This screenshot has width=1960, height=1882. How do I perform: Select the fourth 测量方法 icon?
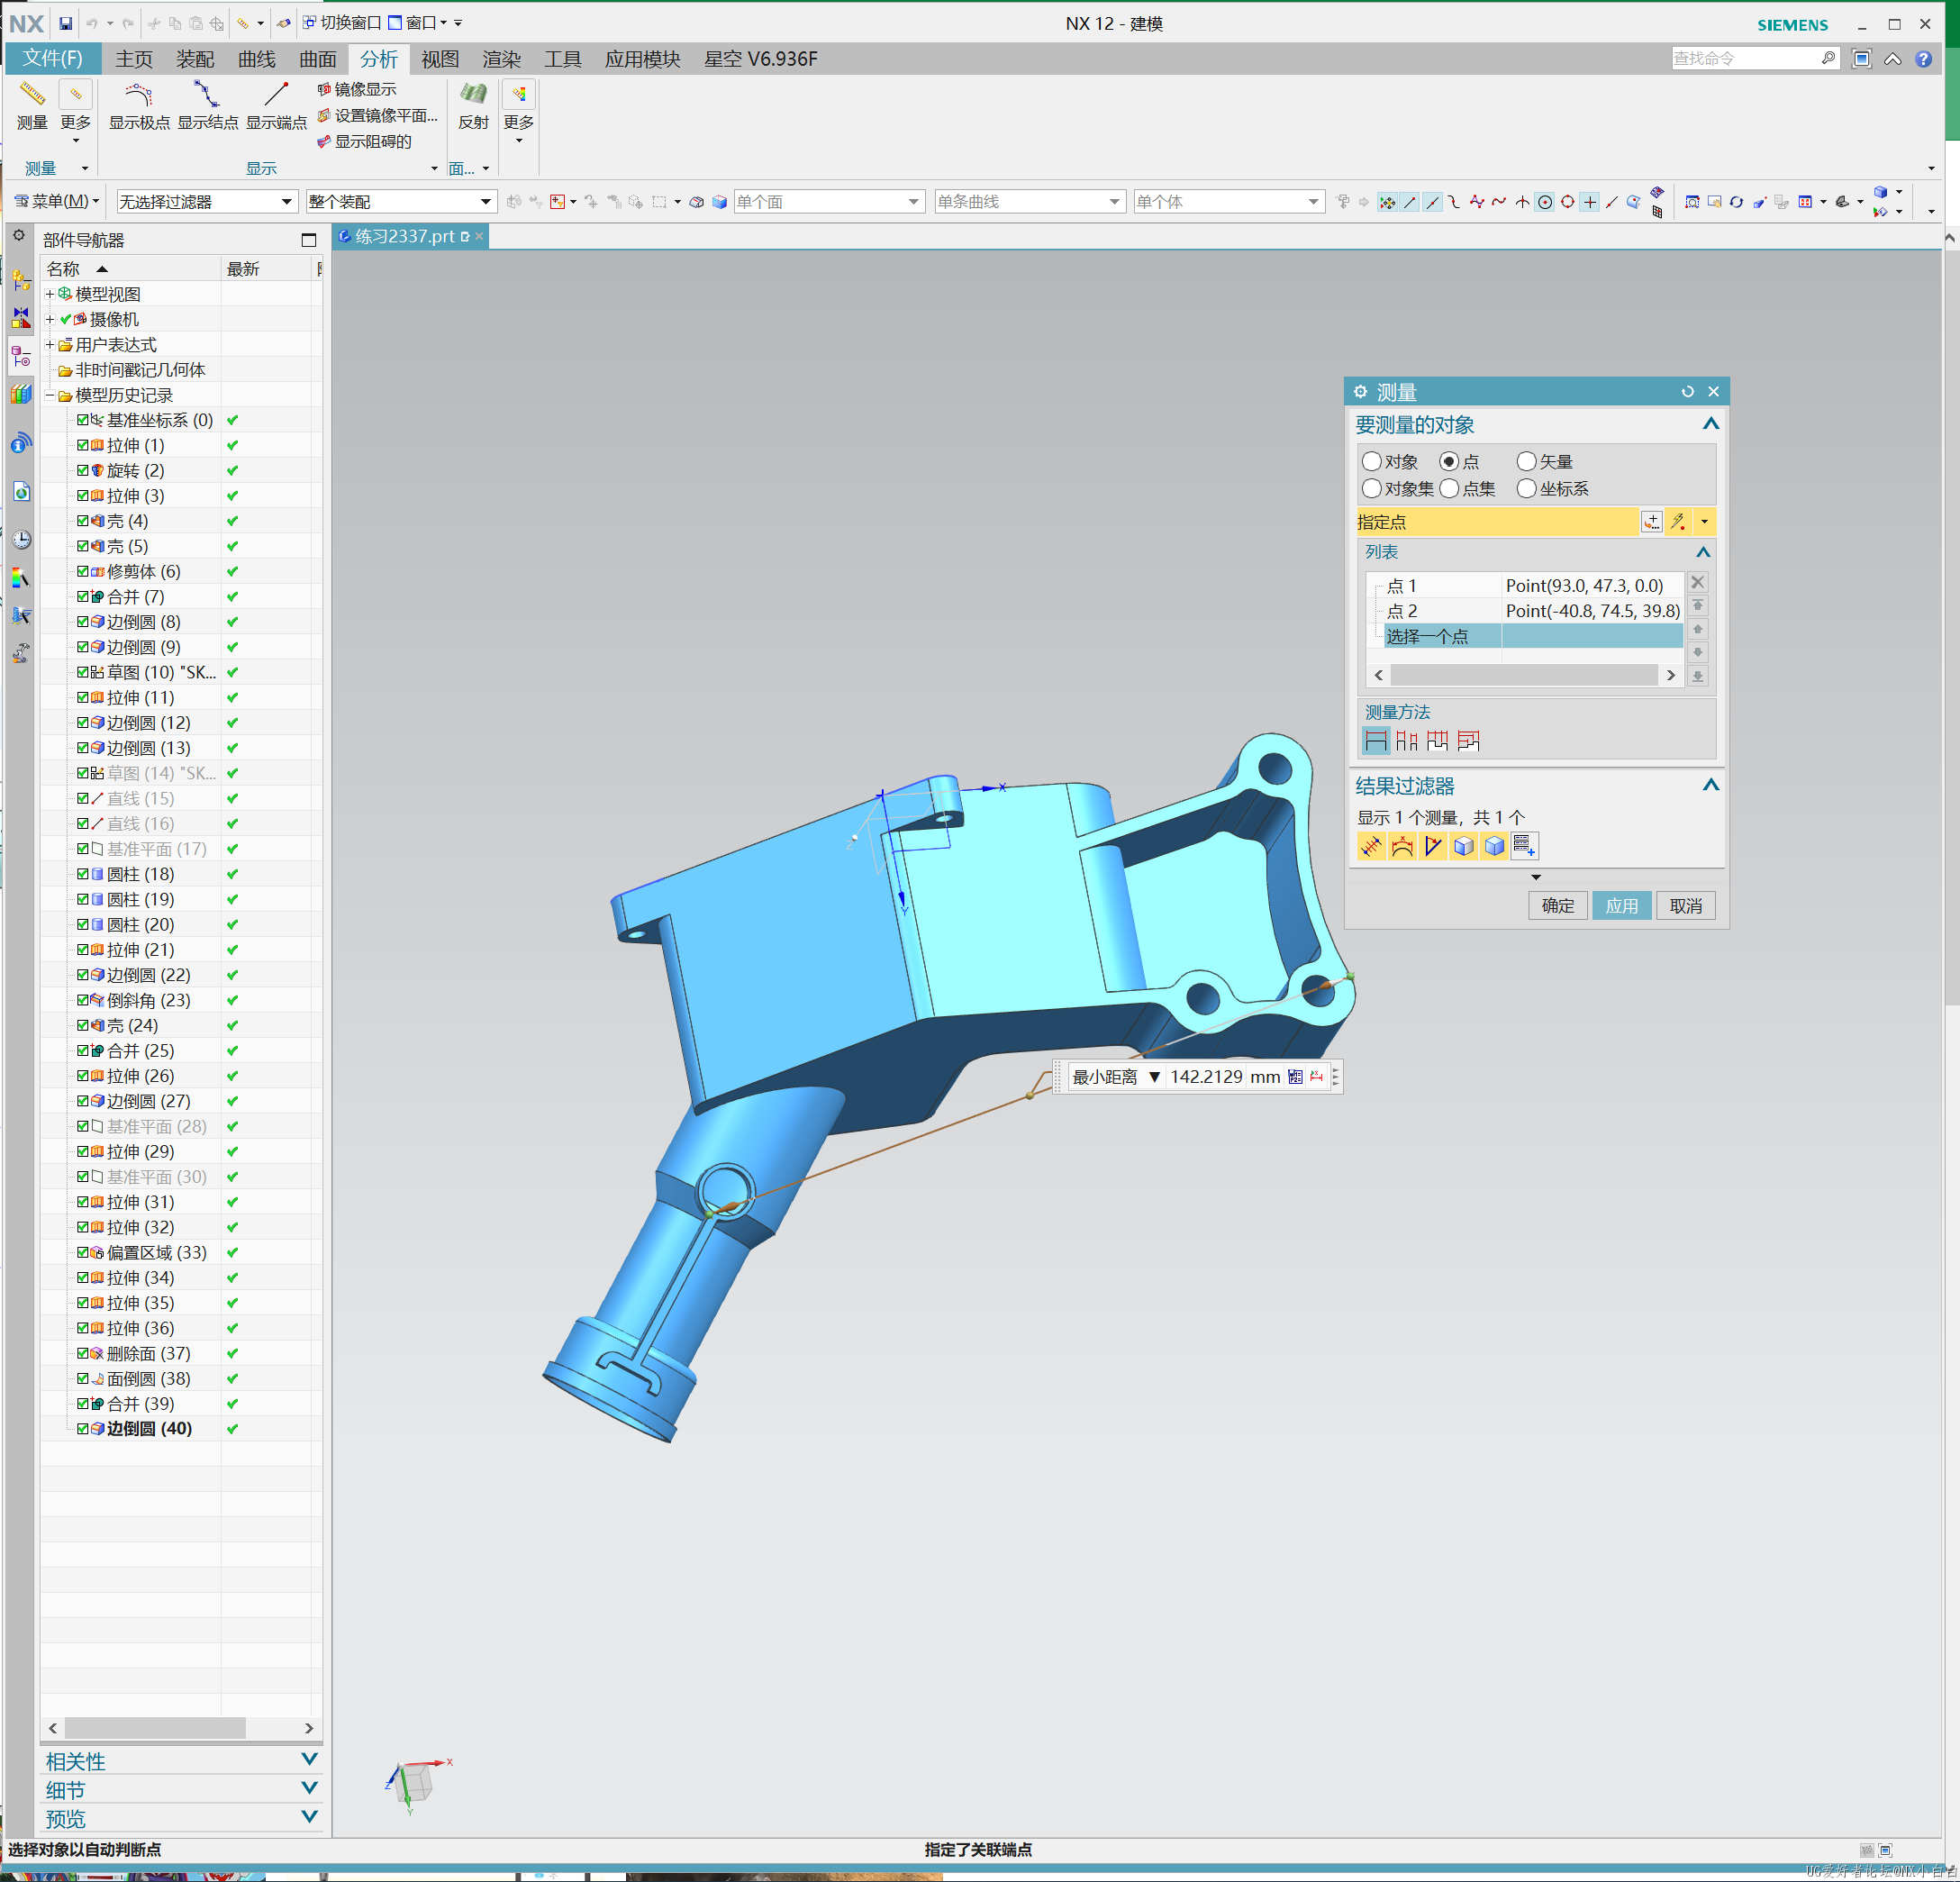coord(1468,741)
